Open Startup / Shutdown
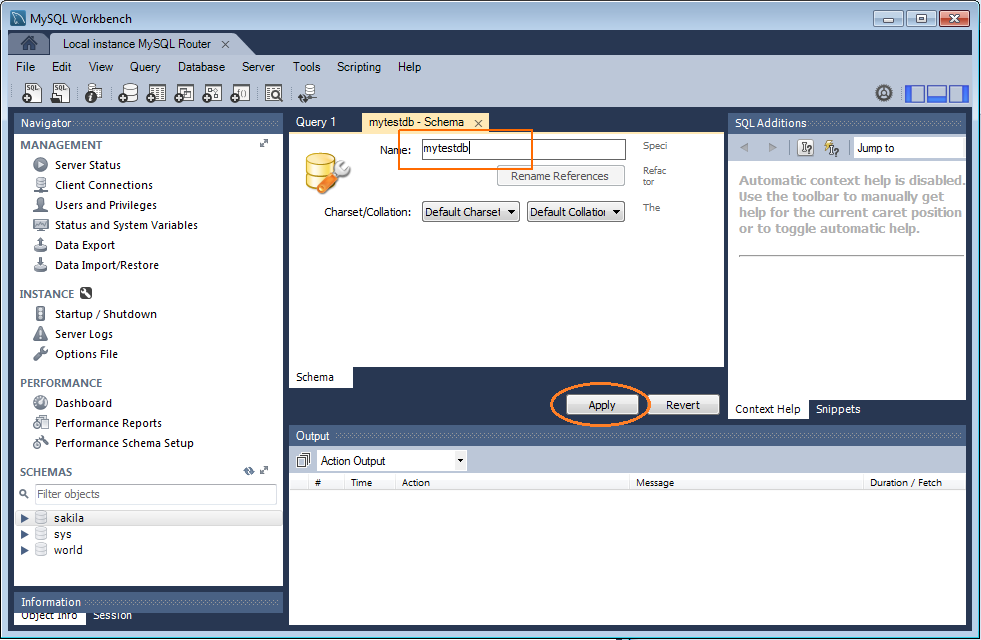981x640 pixels. point(106,314)
